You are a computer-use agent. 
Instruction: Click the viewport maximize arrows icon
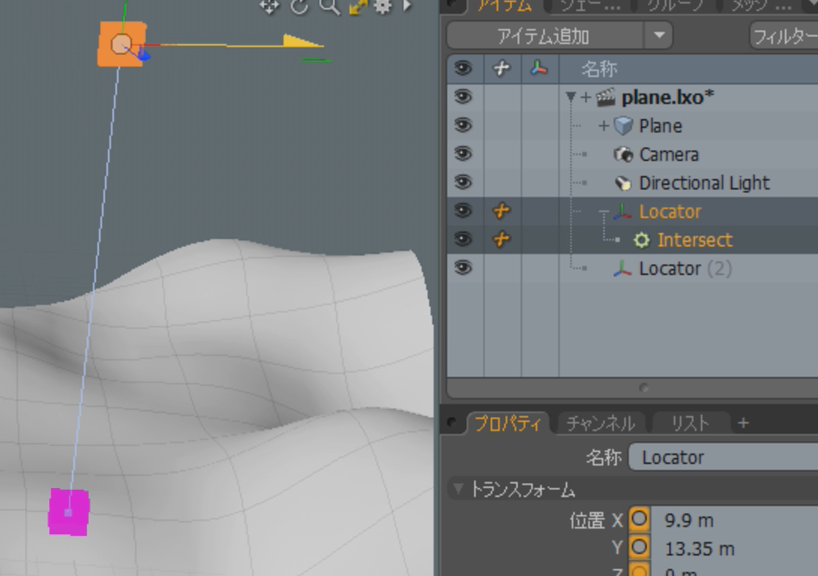pos(358,6)
